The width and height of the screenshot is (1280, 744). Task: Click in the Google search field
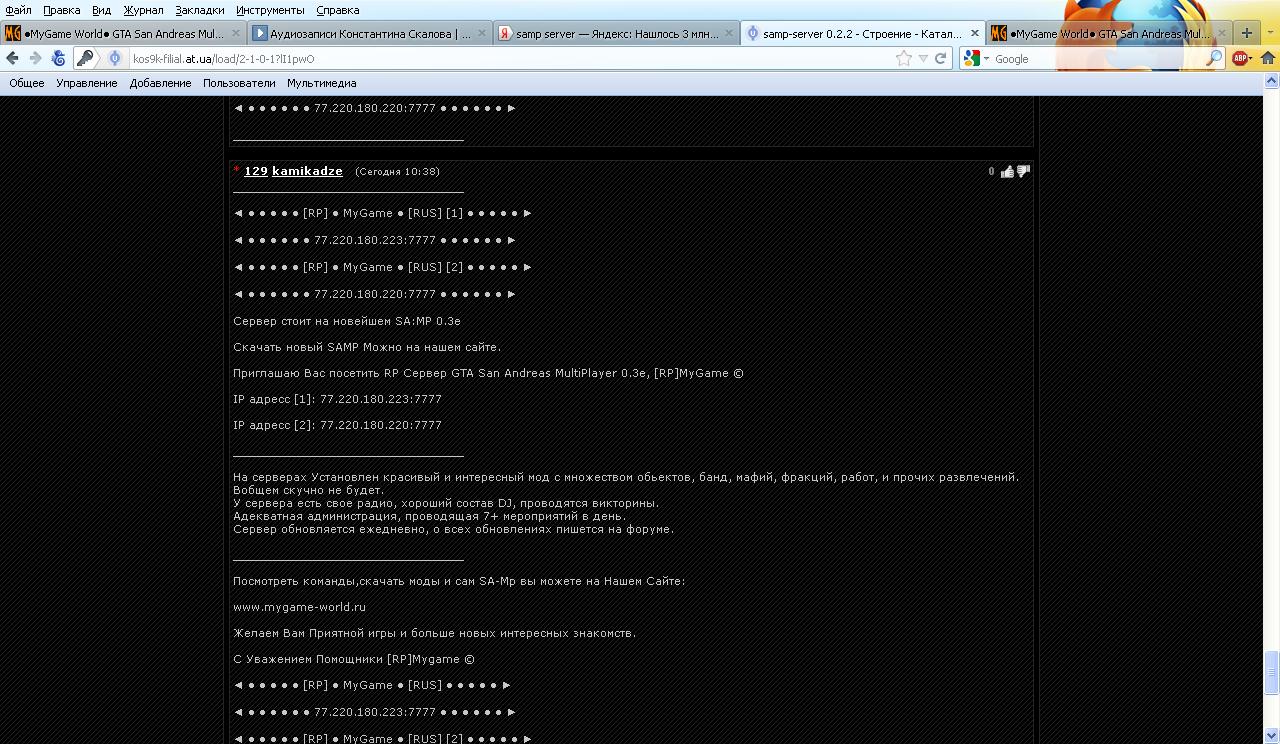[x=1098, y=59]
